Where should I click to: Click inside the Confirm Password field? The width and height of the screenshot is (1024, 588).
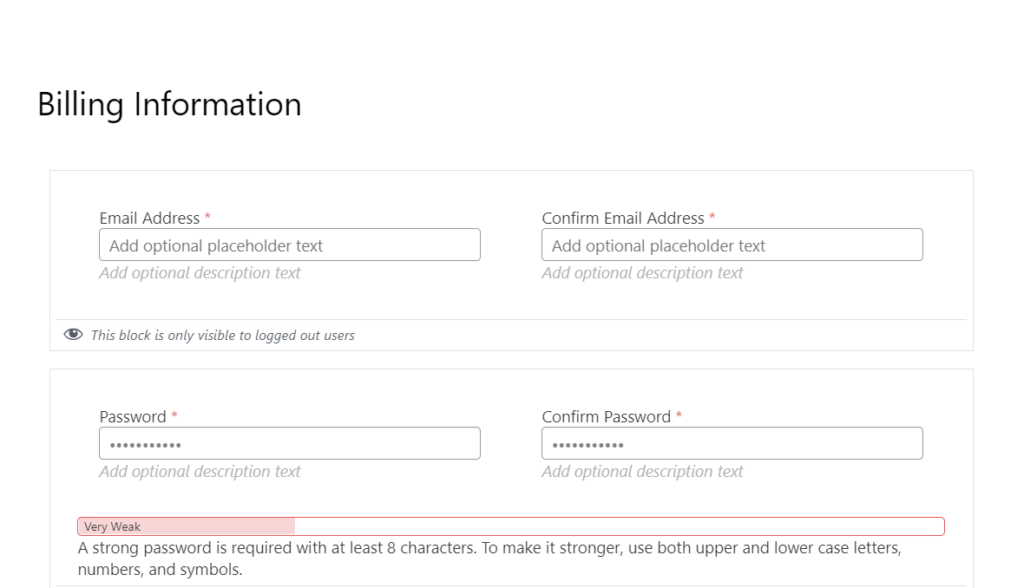tap(732, 444)
